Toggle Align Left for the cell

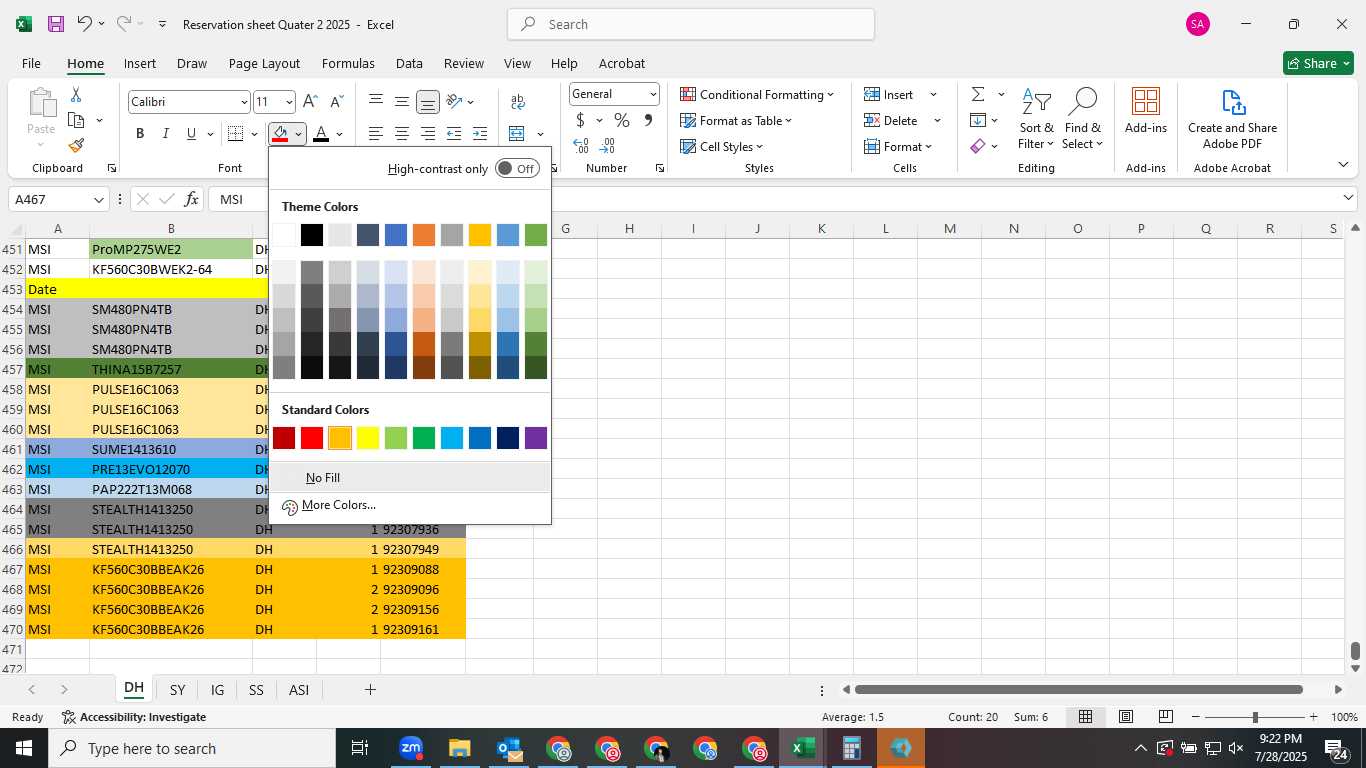376,134
